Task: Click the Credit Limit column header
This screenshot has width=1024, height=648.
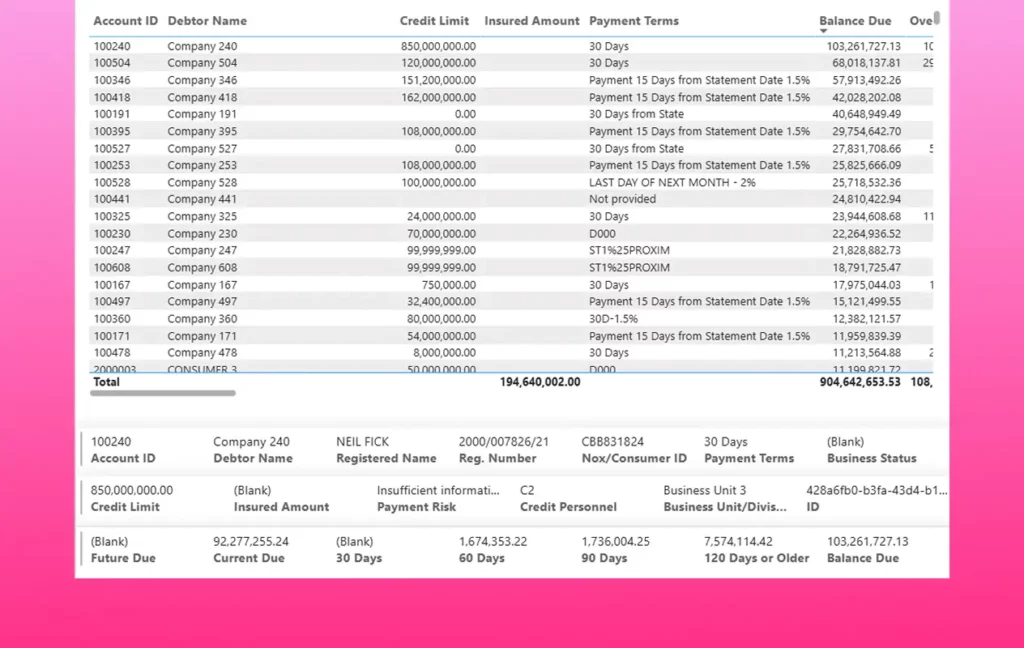Action: click(434, 21)
